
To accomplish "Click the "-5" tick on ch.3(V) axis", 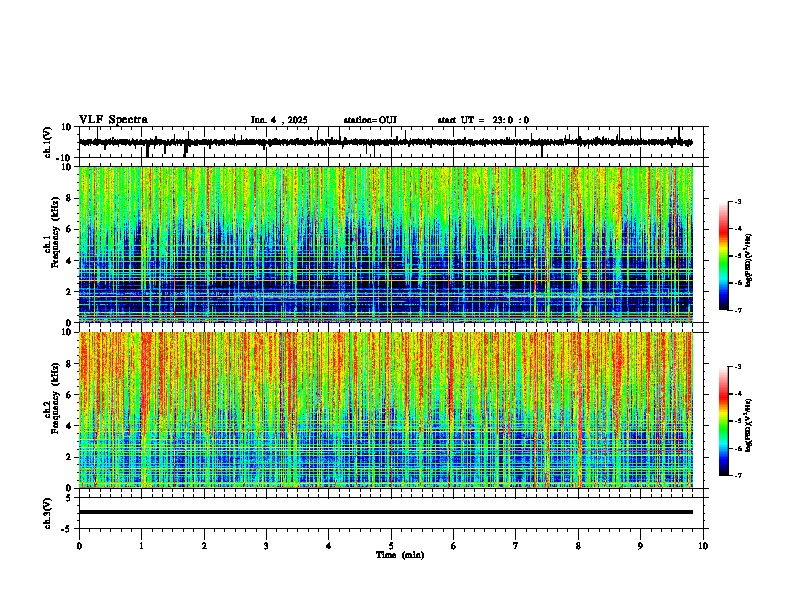I will point(68,529).
